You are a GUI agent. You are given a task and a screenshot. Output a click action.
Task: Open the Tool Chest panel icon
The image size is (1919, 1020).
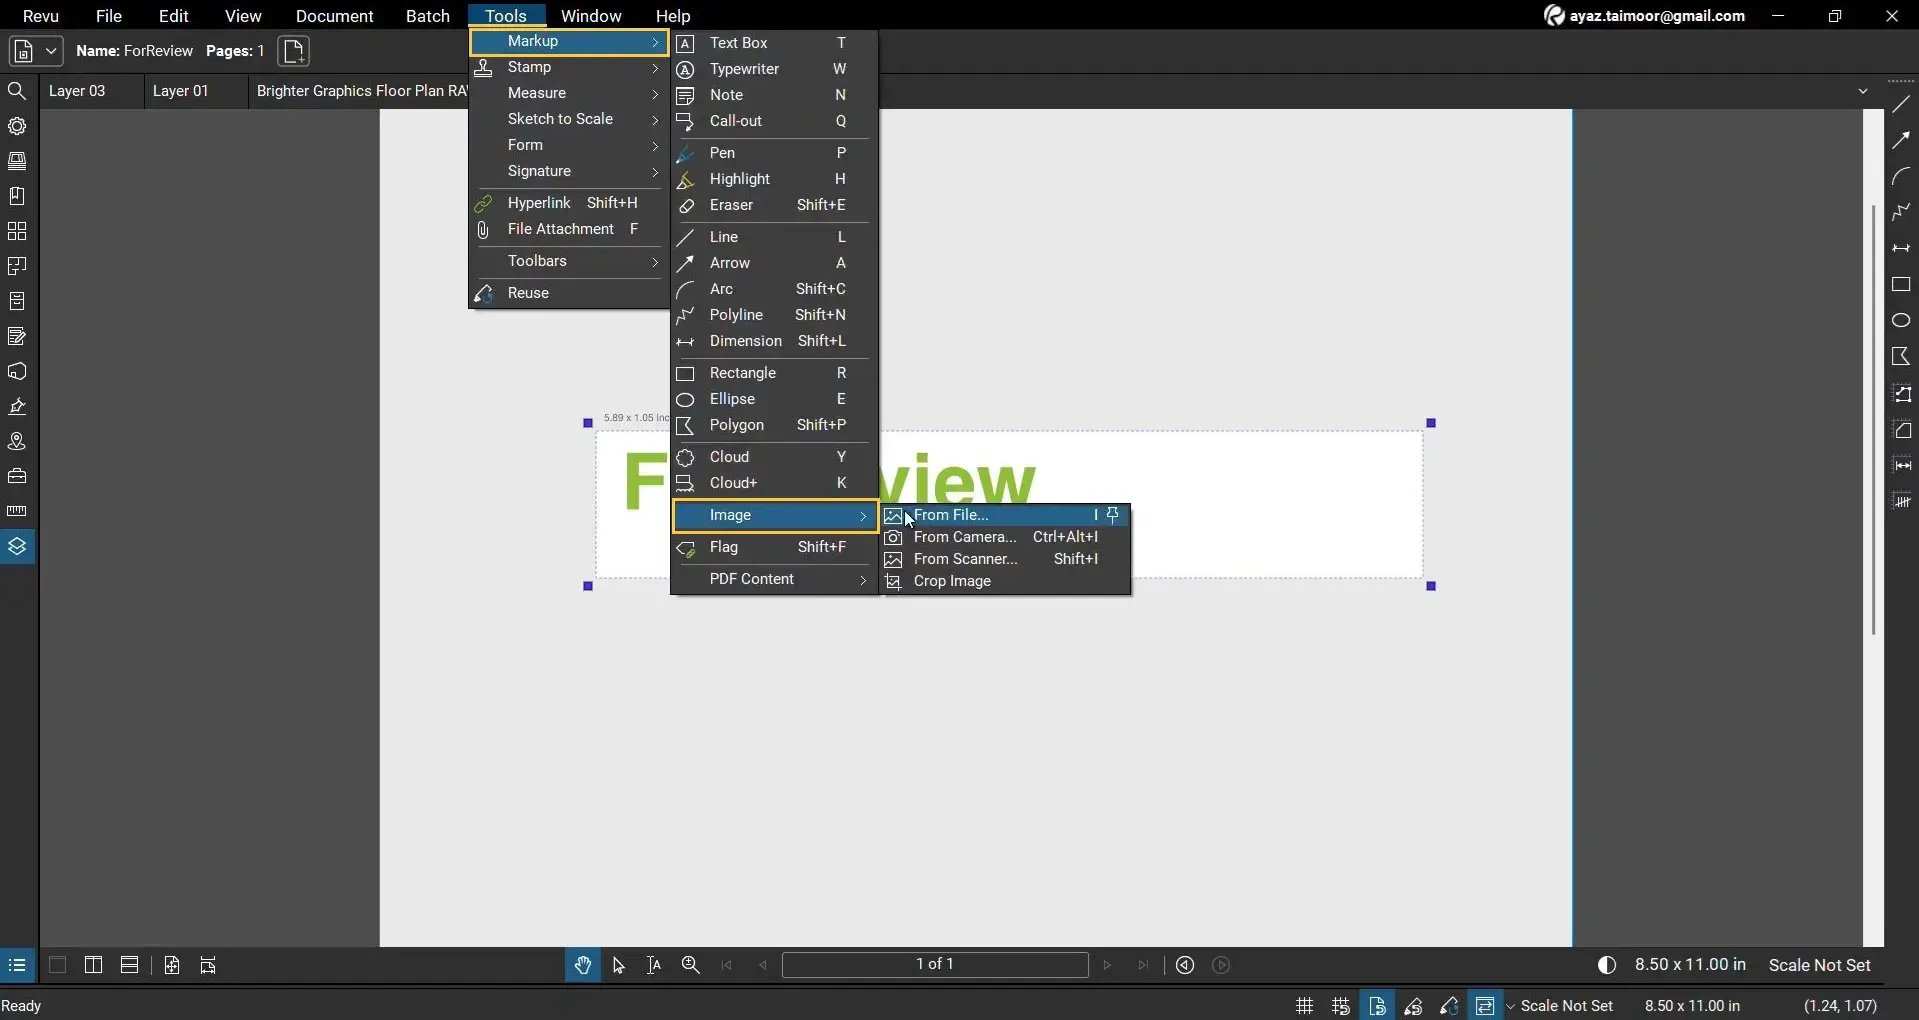pyautogui.click(x=17, y=476)
